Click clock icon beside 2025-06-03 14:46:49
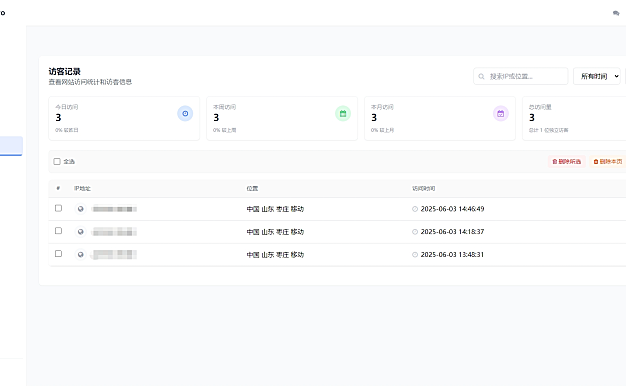The height and width of the screenshot is (386, 626). point(415,209)
